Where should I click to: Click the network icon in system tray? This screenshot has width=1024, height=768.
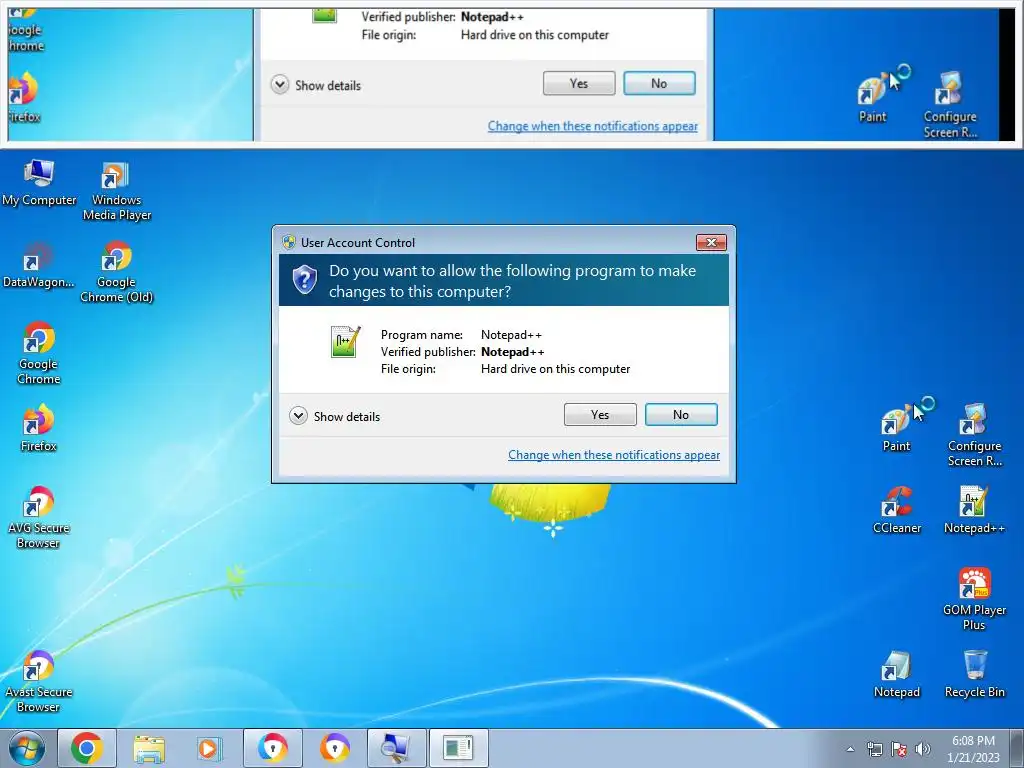874,749
